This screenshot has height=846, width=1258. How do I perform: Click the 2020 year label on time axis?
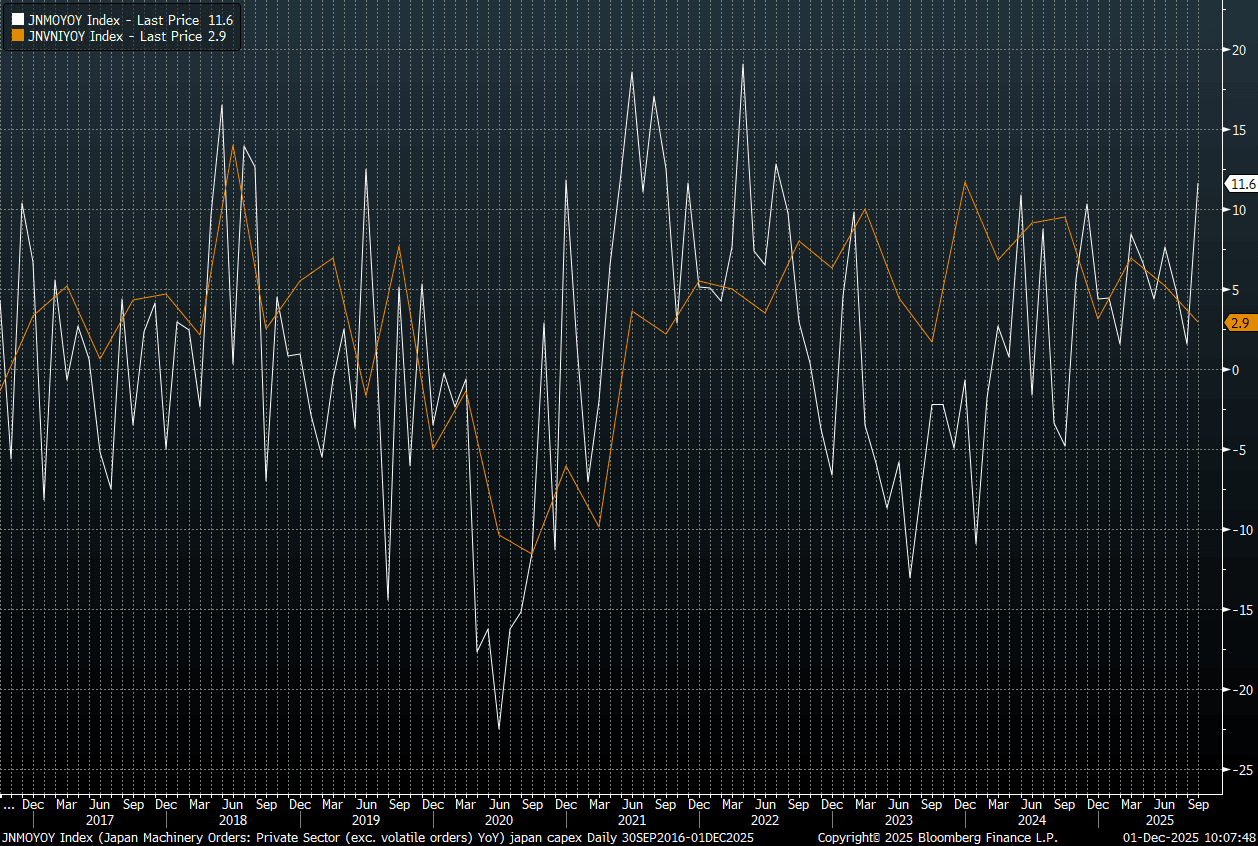click(499, 820)
